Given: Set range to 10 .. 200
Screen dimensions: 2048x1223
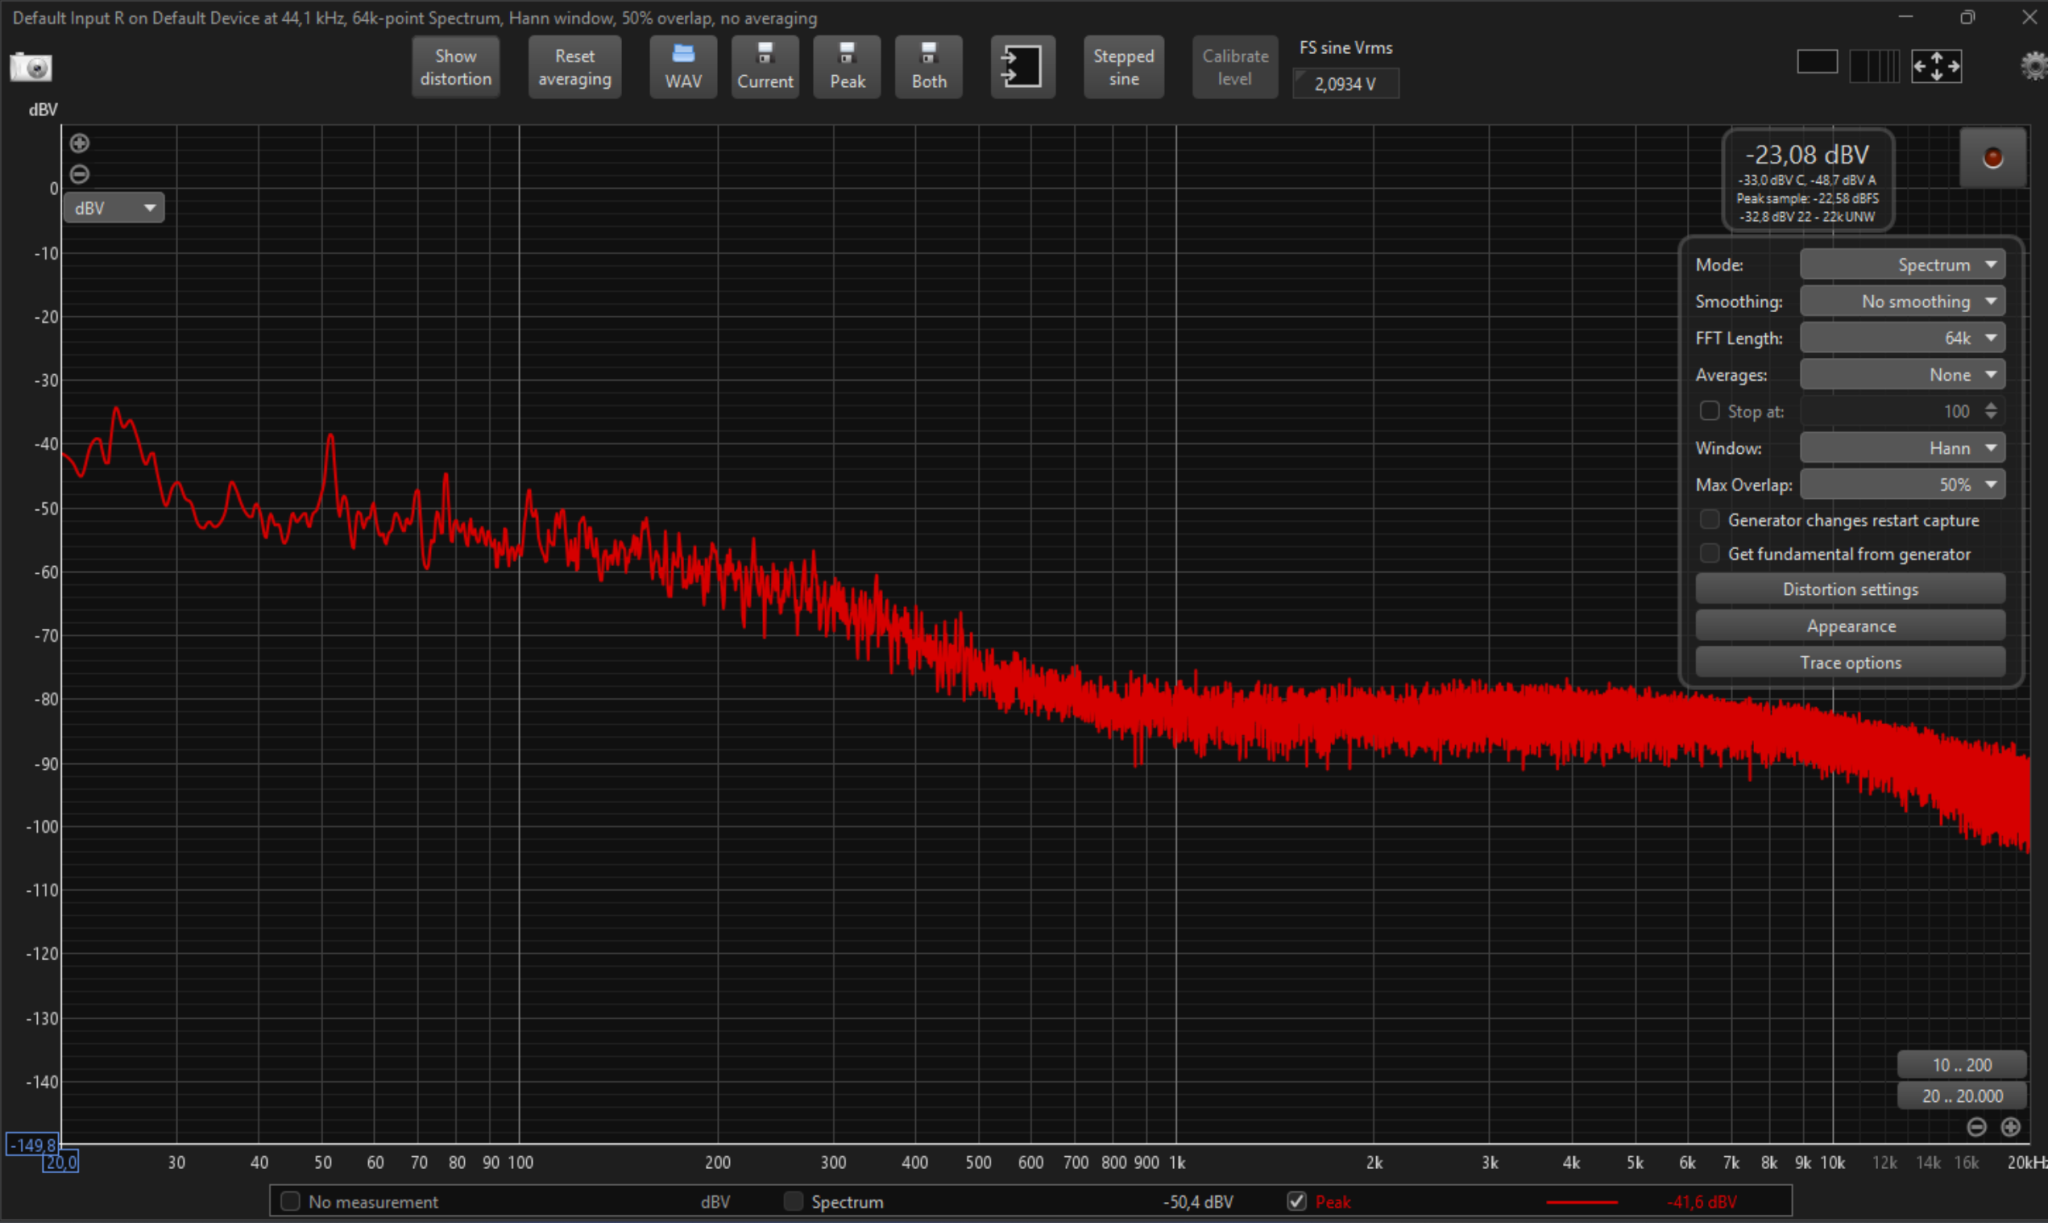Looking at the screenshot, I should pos(1961,1065).
